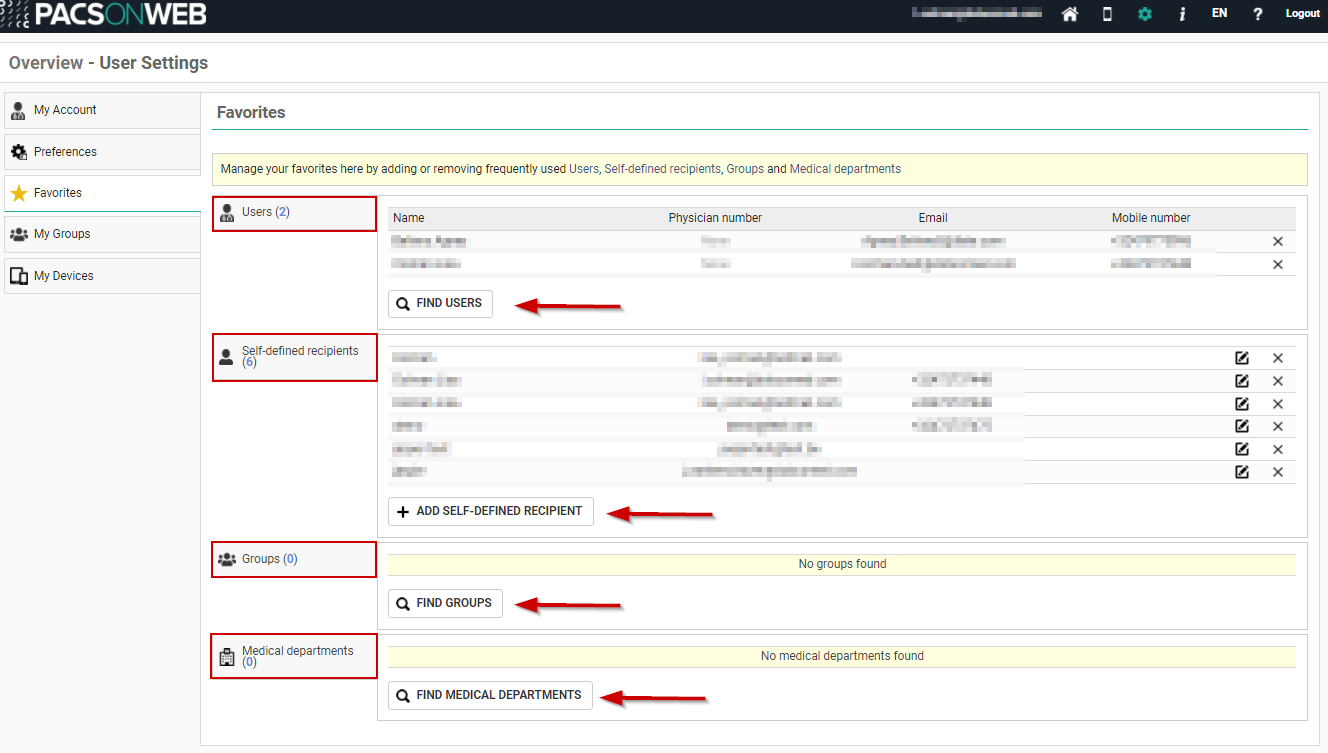Click the Name column header
The width and height of the screenshot is (1328, 753).
(409, 218)
